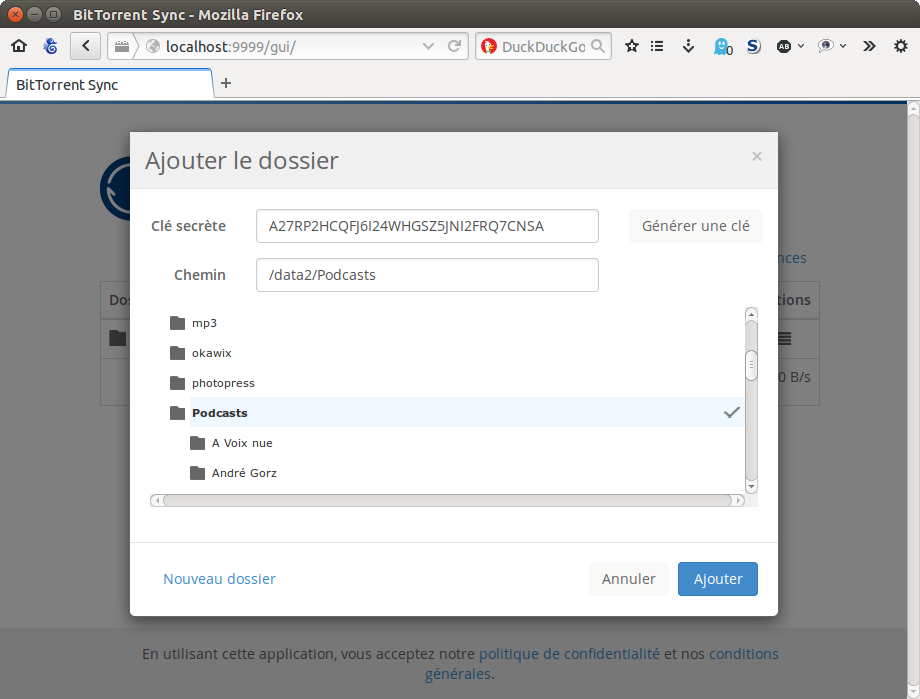Bookmark this page with the star icon
Viewport: 920px width, 699px height.
tap(631, 46)
